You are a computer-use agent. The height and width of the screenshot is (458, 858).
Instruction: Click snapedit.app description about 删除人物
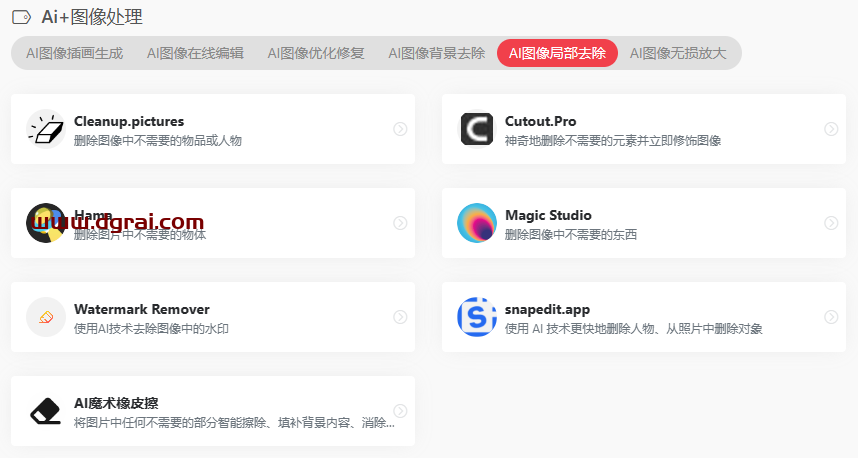pyautogui.click(x=634, y=329)
